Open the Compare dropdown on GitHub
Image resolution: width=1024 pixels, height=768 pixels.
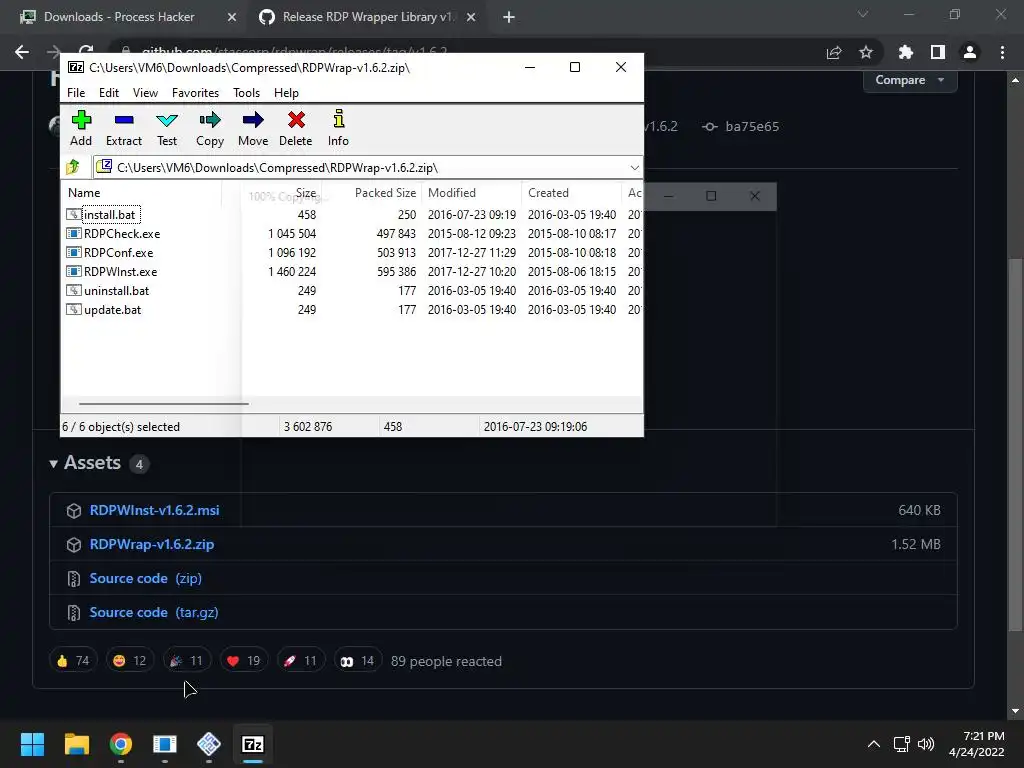coord(910,80)
